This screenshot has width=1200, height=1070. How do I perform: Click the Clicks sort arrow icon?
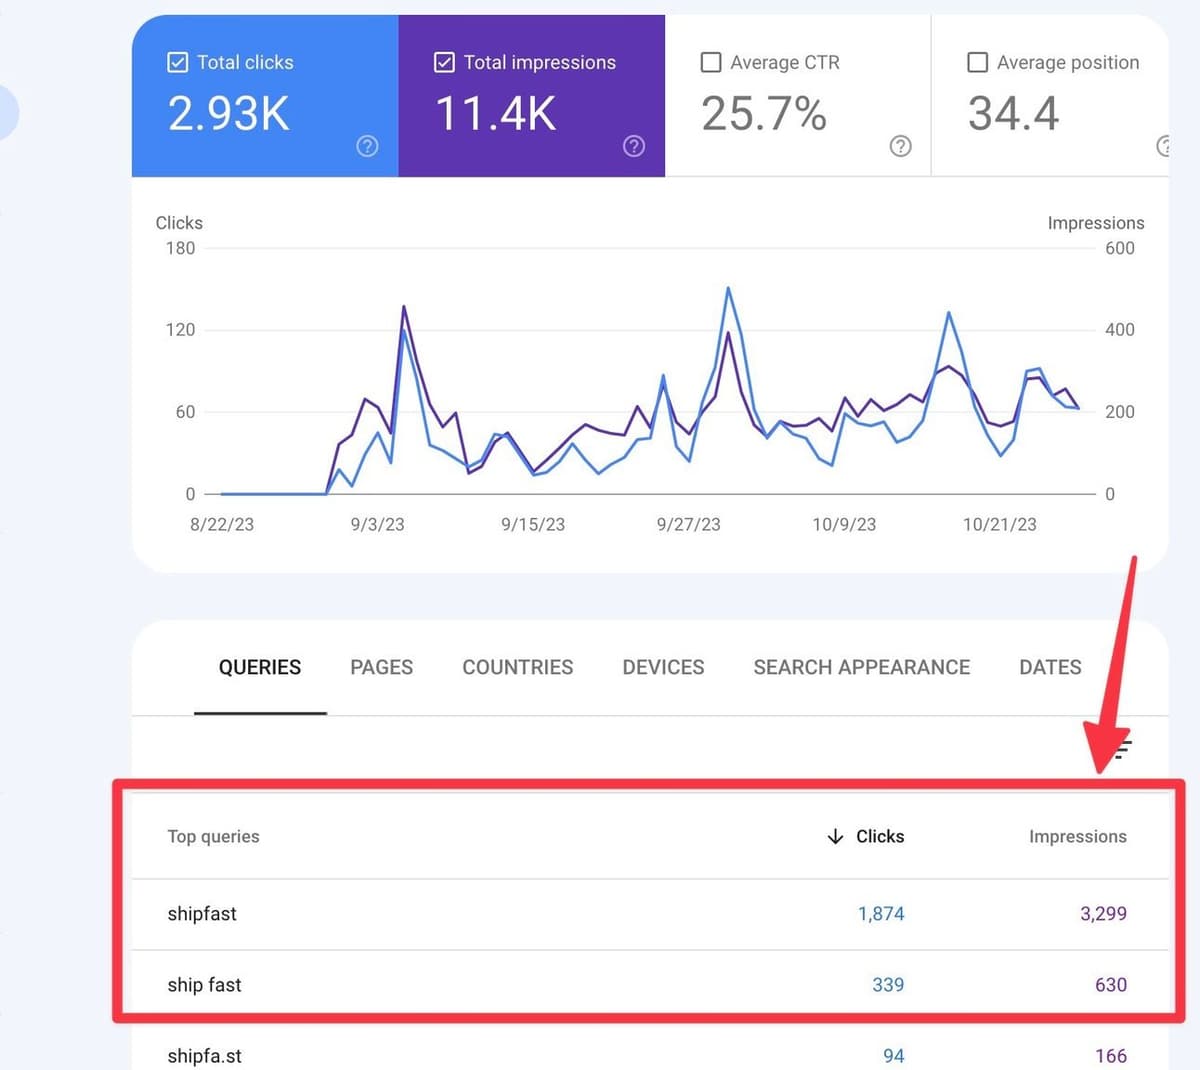tap(835, 836)
